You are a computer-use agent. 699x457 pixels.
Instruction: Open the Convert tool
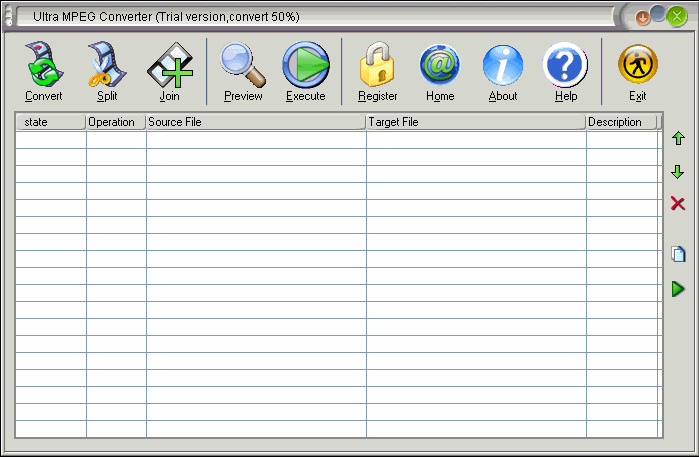[44, 72]
